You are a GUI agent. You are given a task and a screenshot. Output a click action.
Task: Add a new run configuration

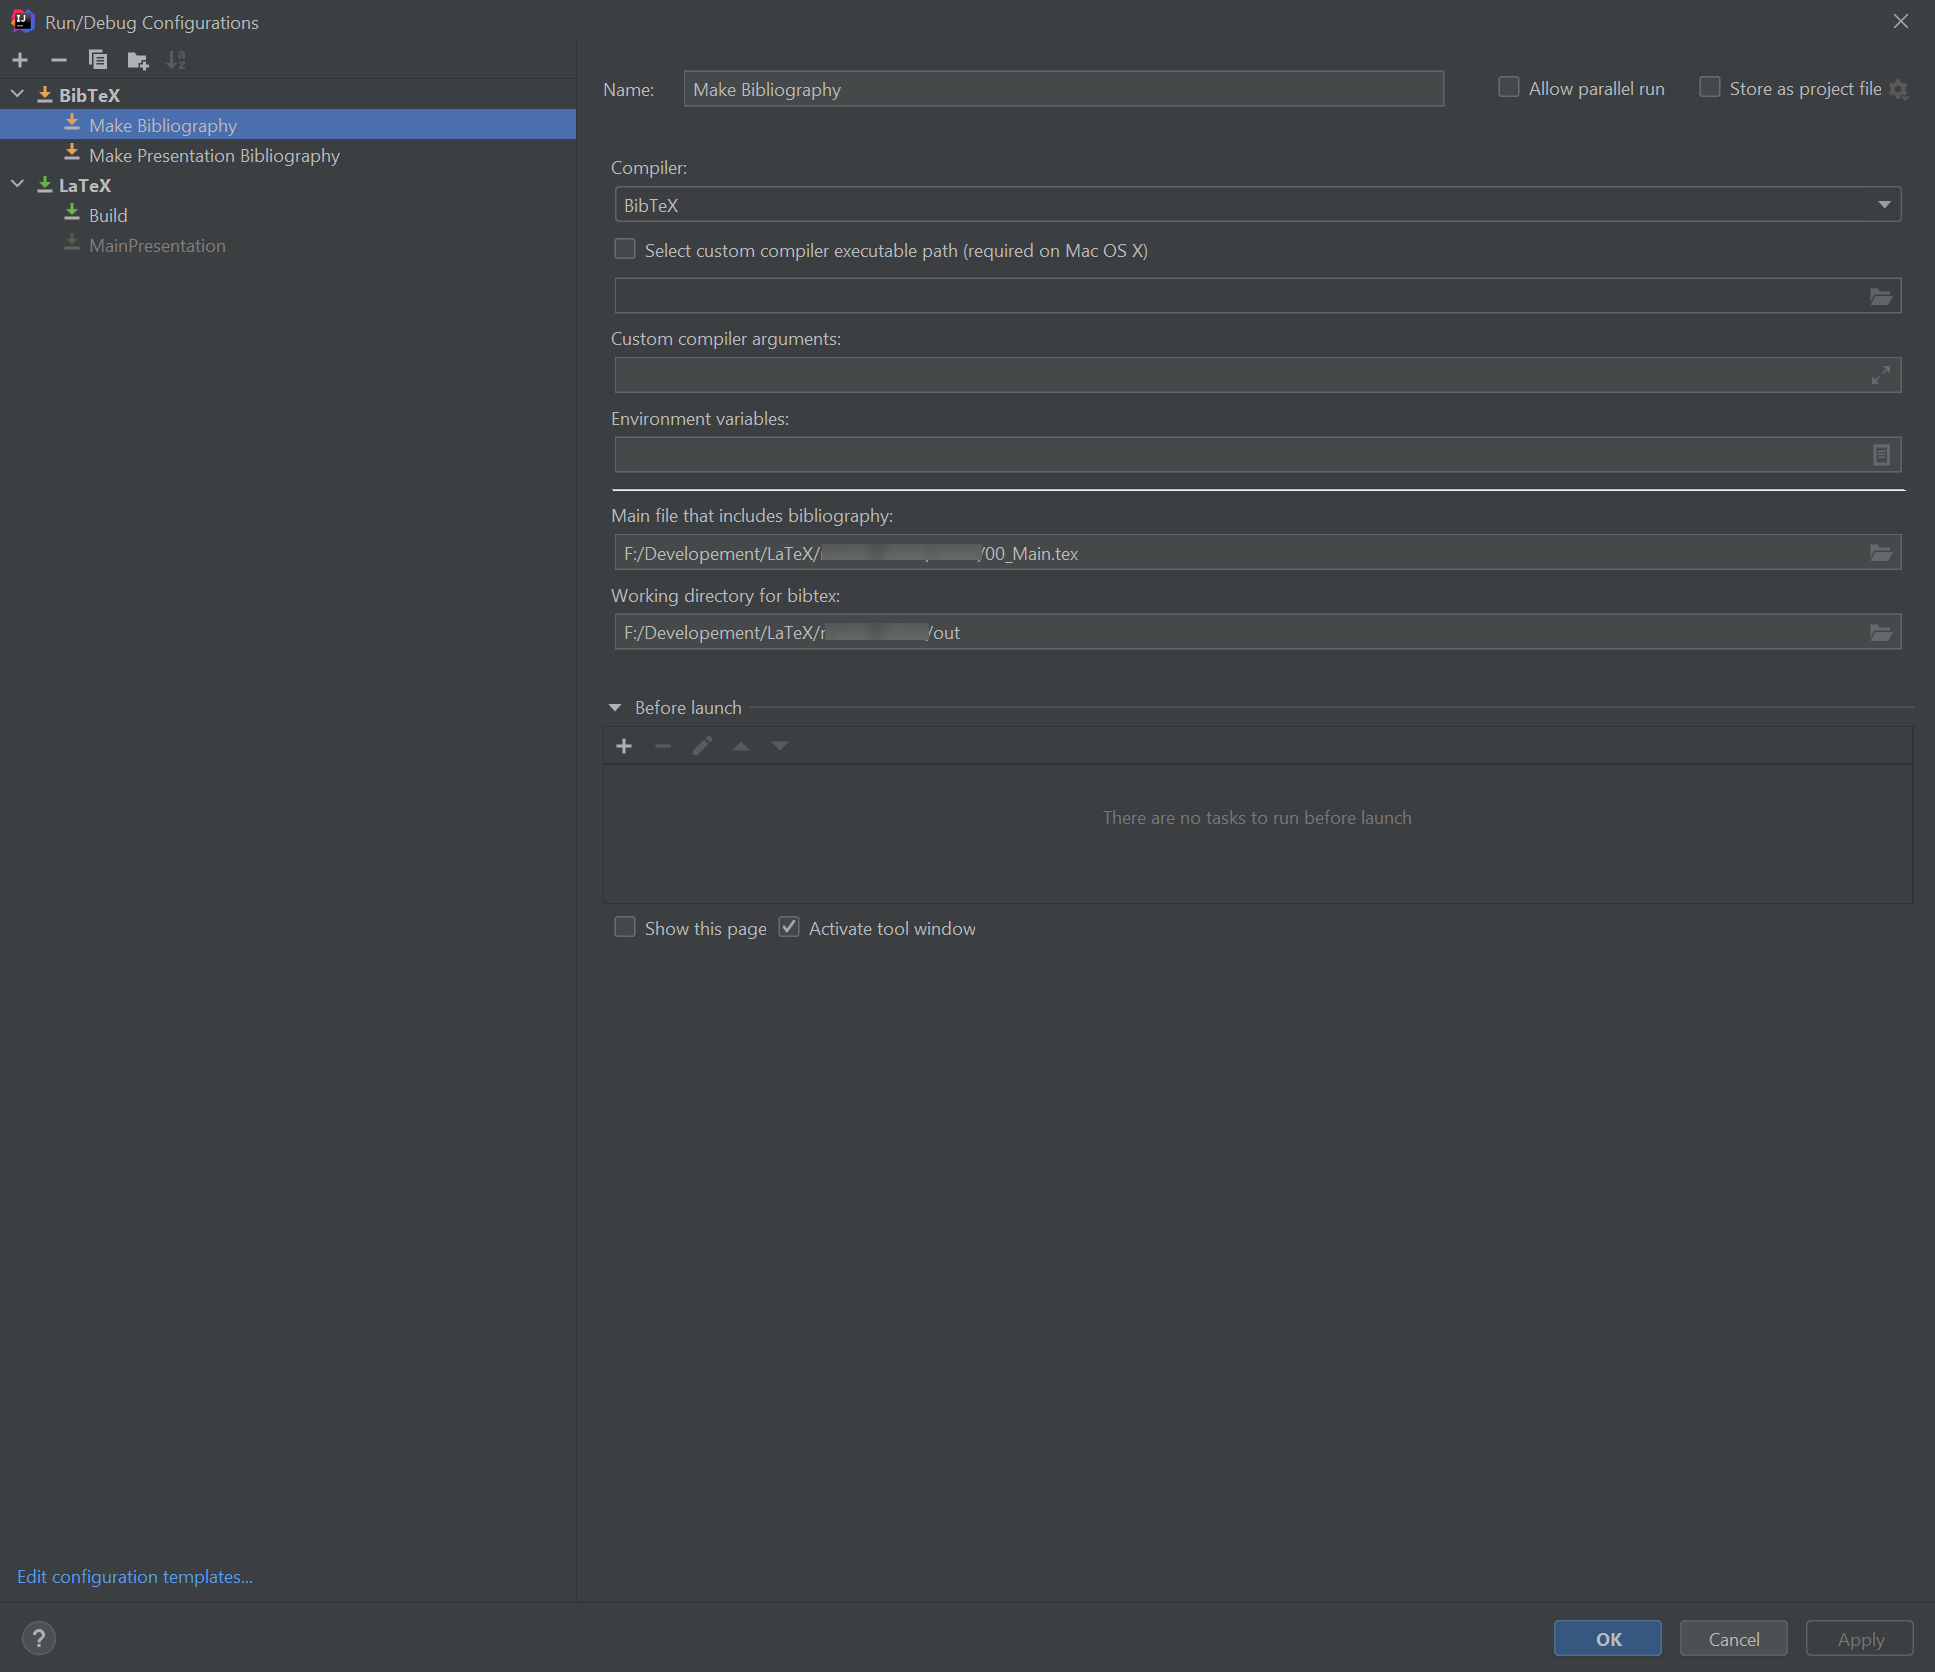click(20, 60)
